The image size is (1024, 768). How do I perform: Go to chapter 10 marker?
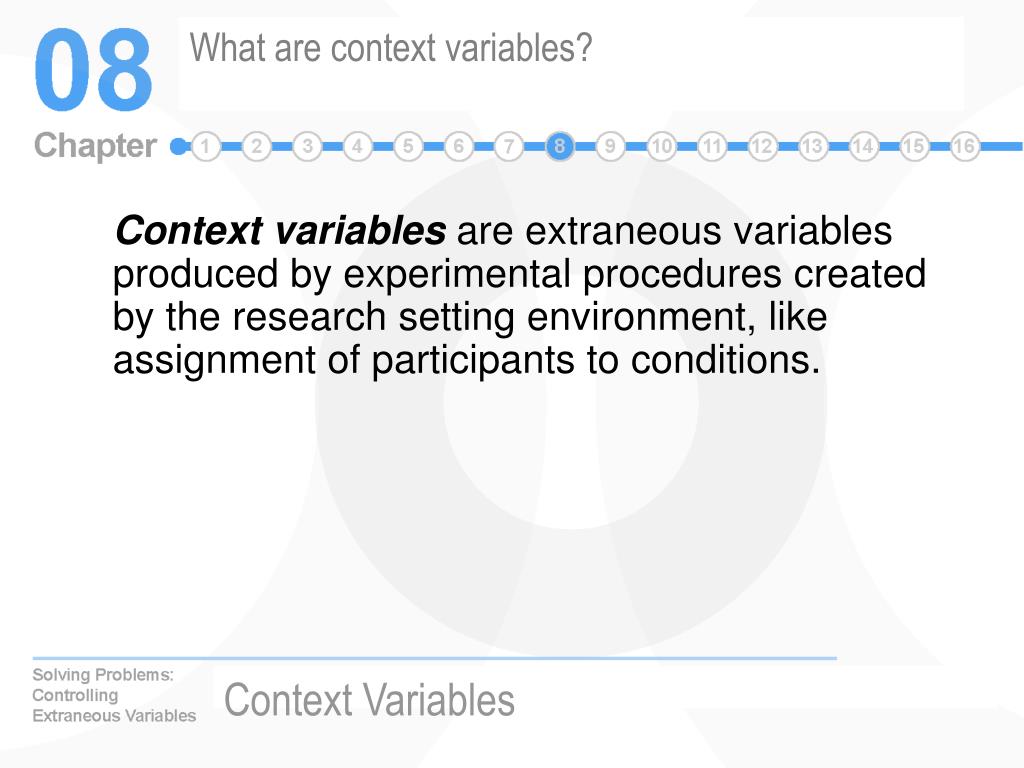pos(661,146)
